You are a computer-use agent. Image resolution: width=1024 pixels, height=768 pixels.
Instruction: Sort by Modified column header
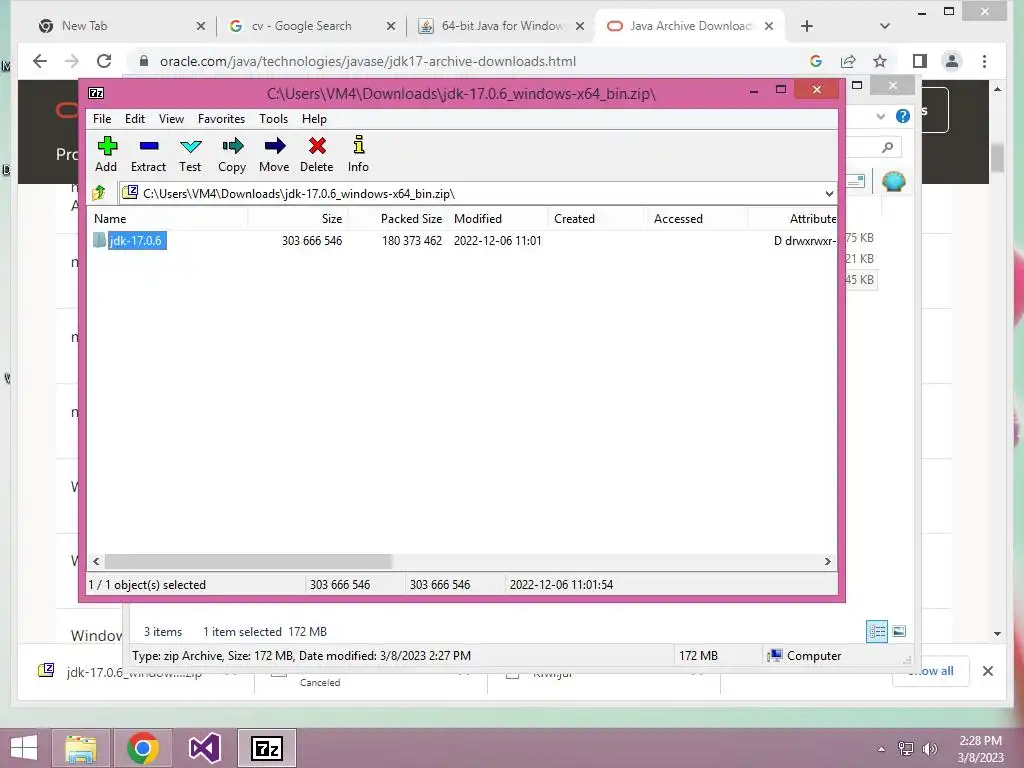pos(498,219)
